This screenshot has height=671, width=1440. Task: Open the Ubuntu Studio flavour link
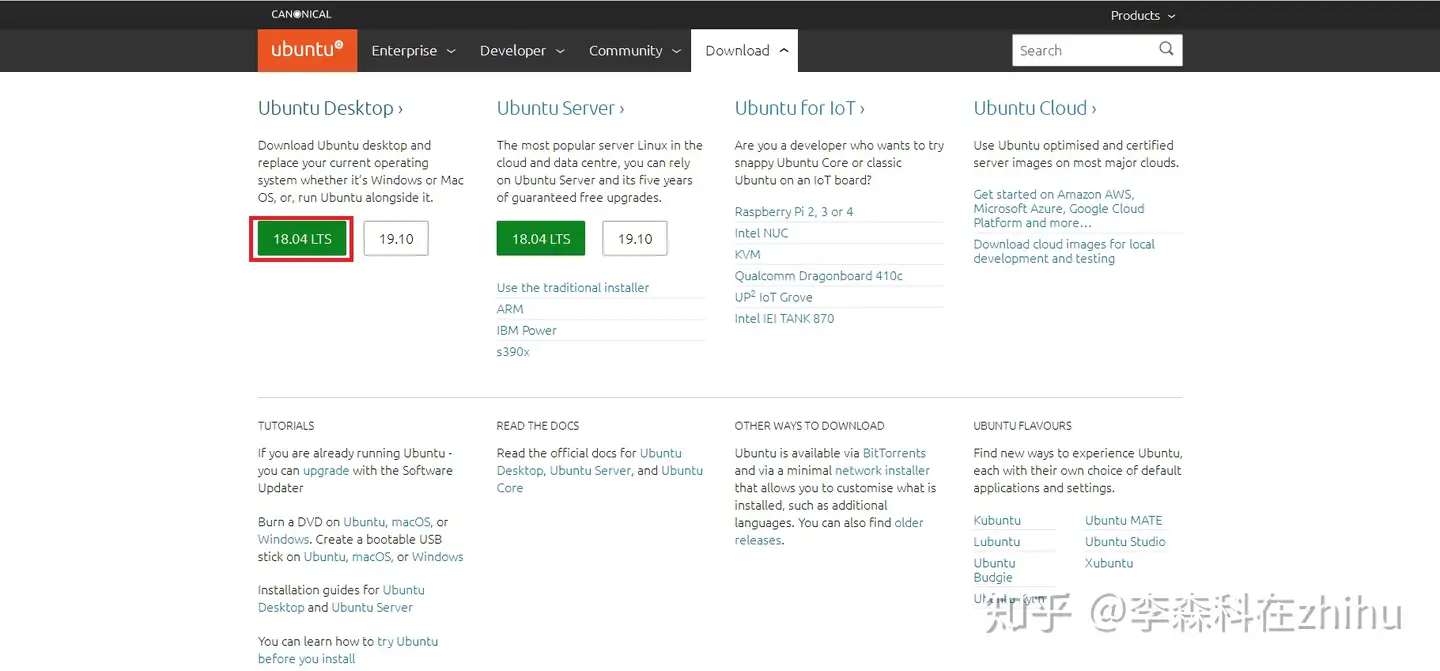(1126, 542)
